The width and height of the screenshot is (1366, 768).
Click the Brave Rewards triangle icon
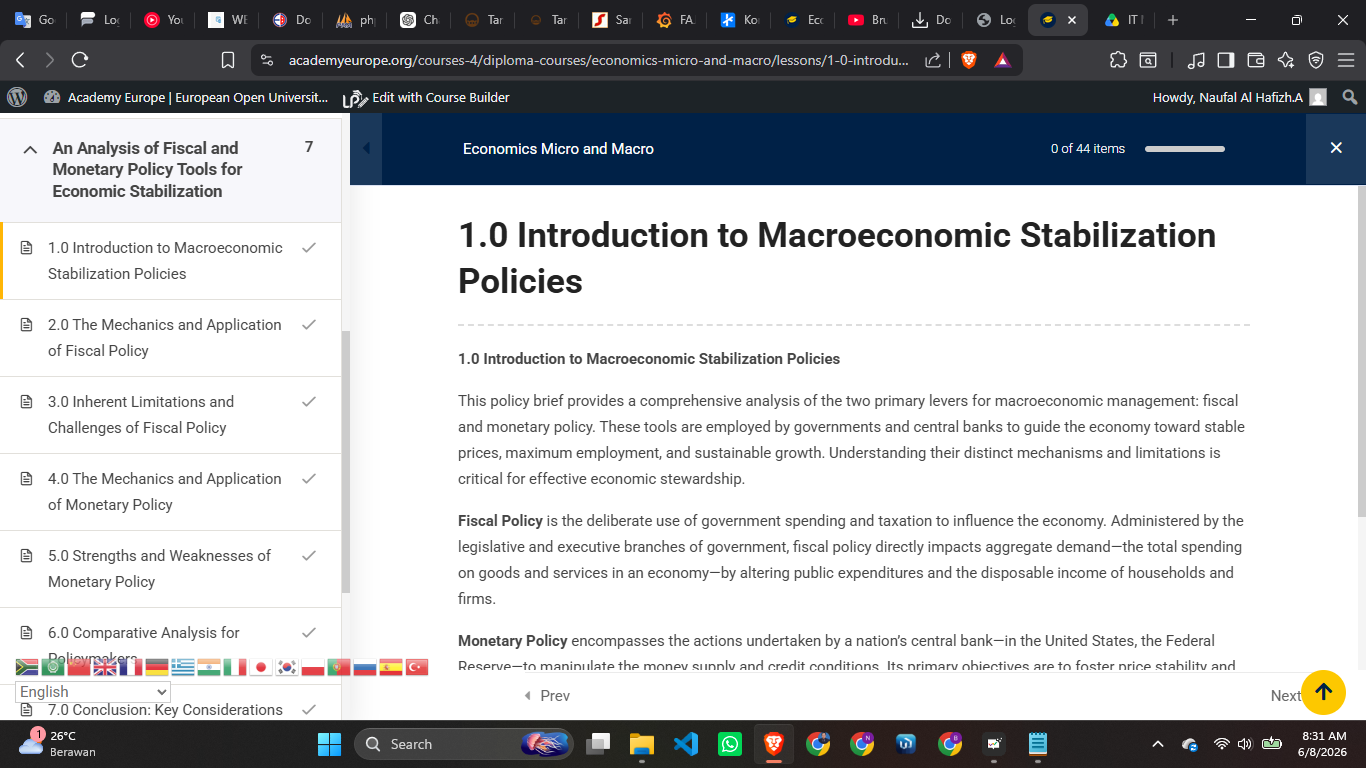point(1002,60)
